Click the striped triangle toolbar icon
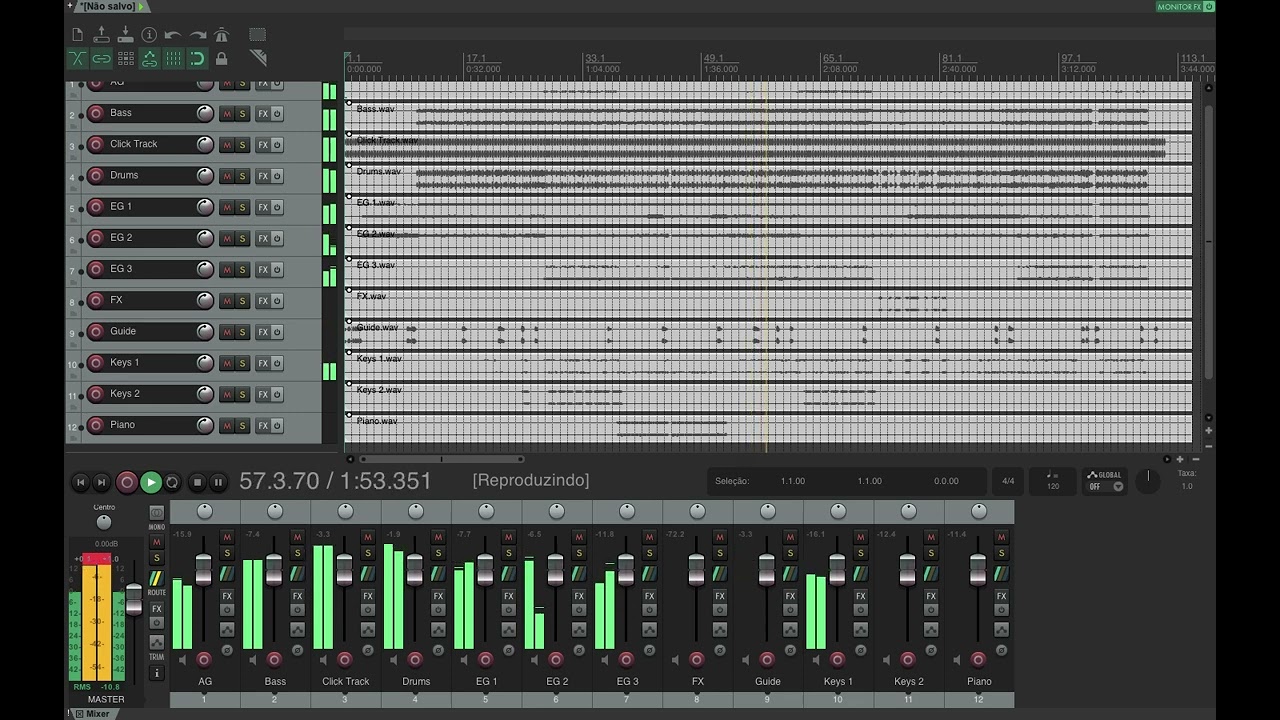This screenshot has height=720, width=1280. 257,59
